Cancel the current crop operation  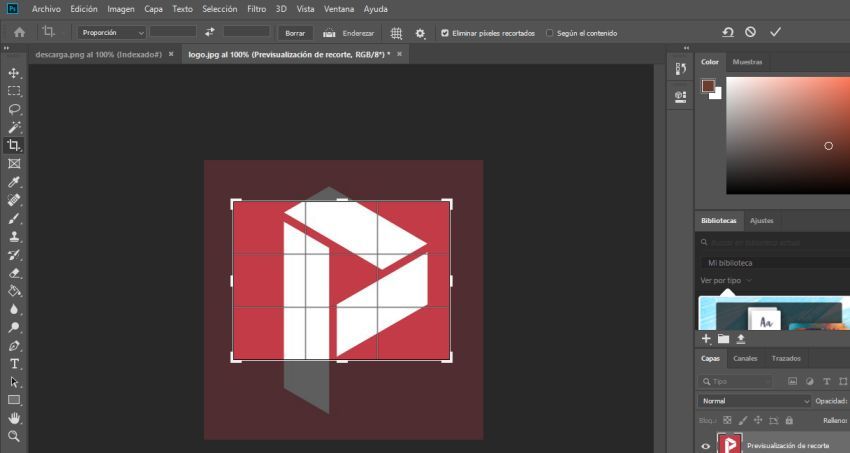(x=750, y=33)
